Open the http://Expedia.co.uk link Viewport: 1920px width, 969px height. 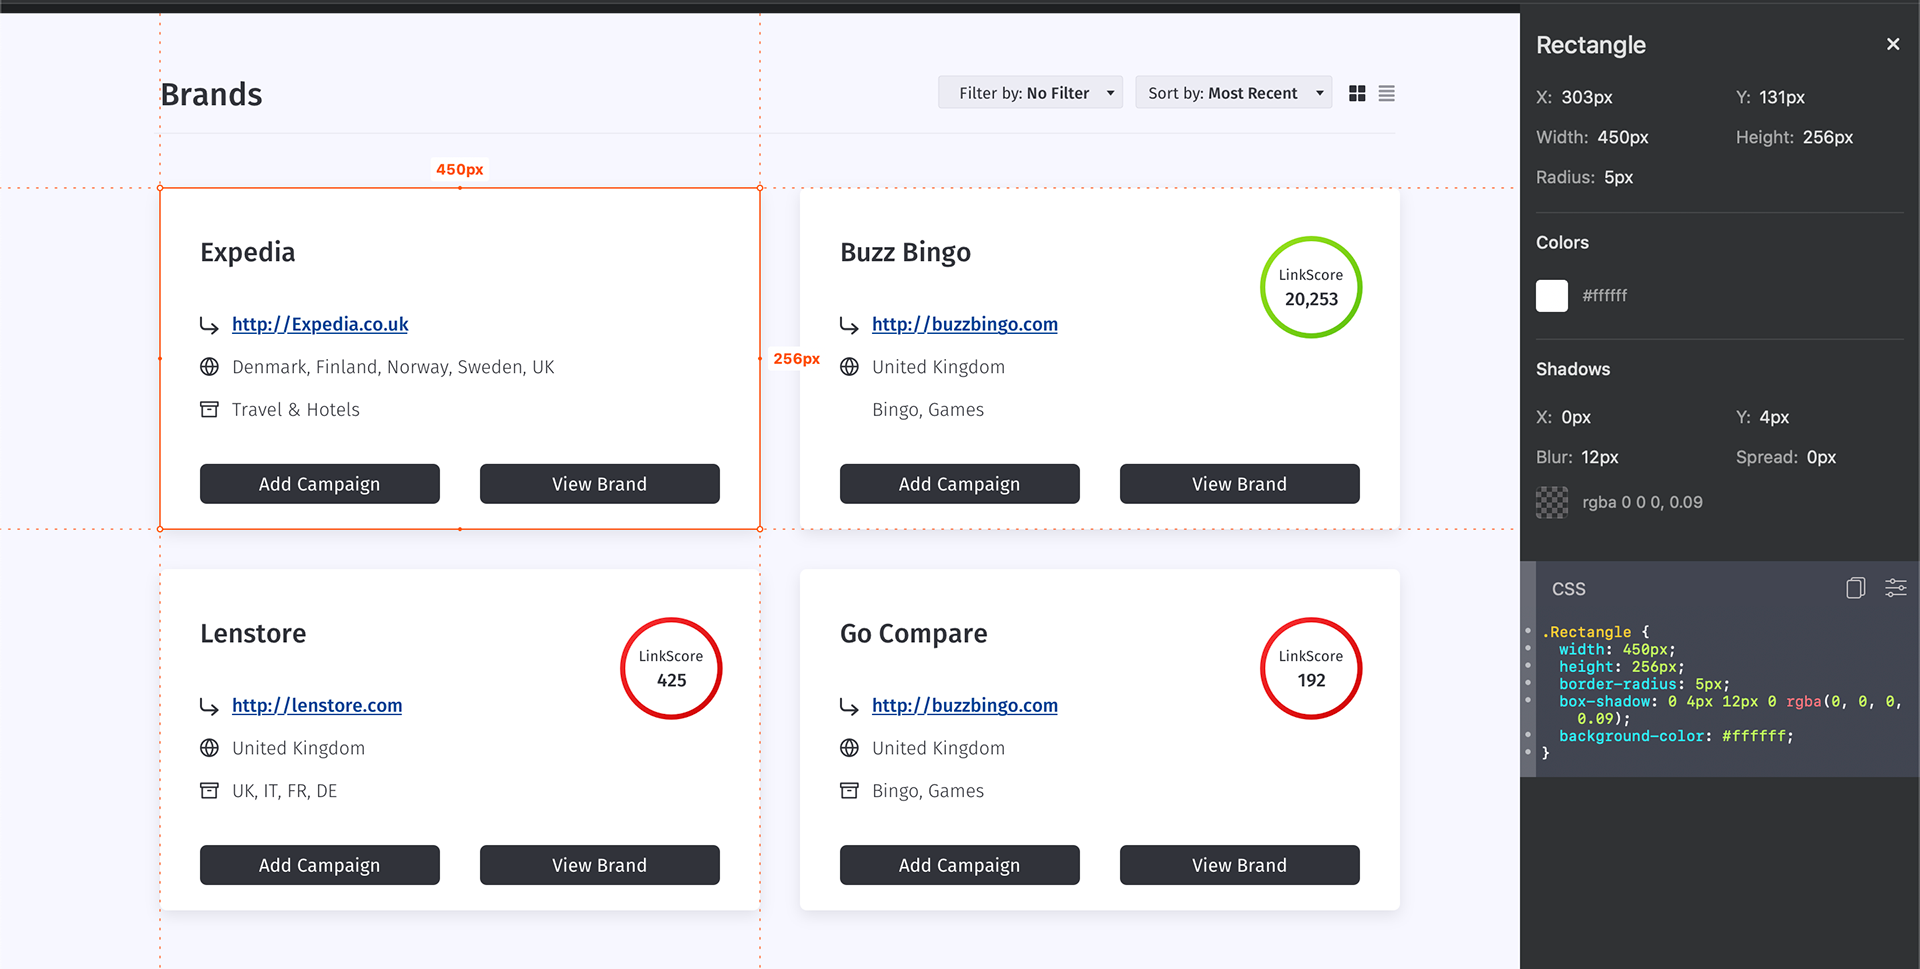[320, 324]
